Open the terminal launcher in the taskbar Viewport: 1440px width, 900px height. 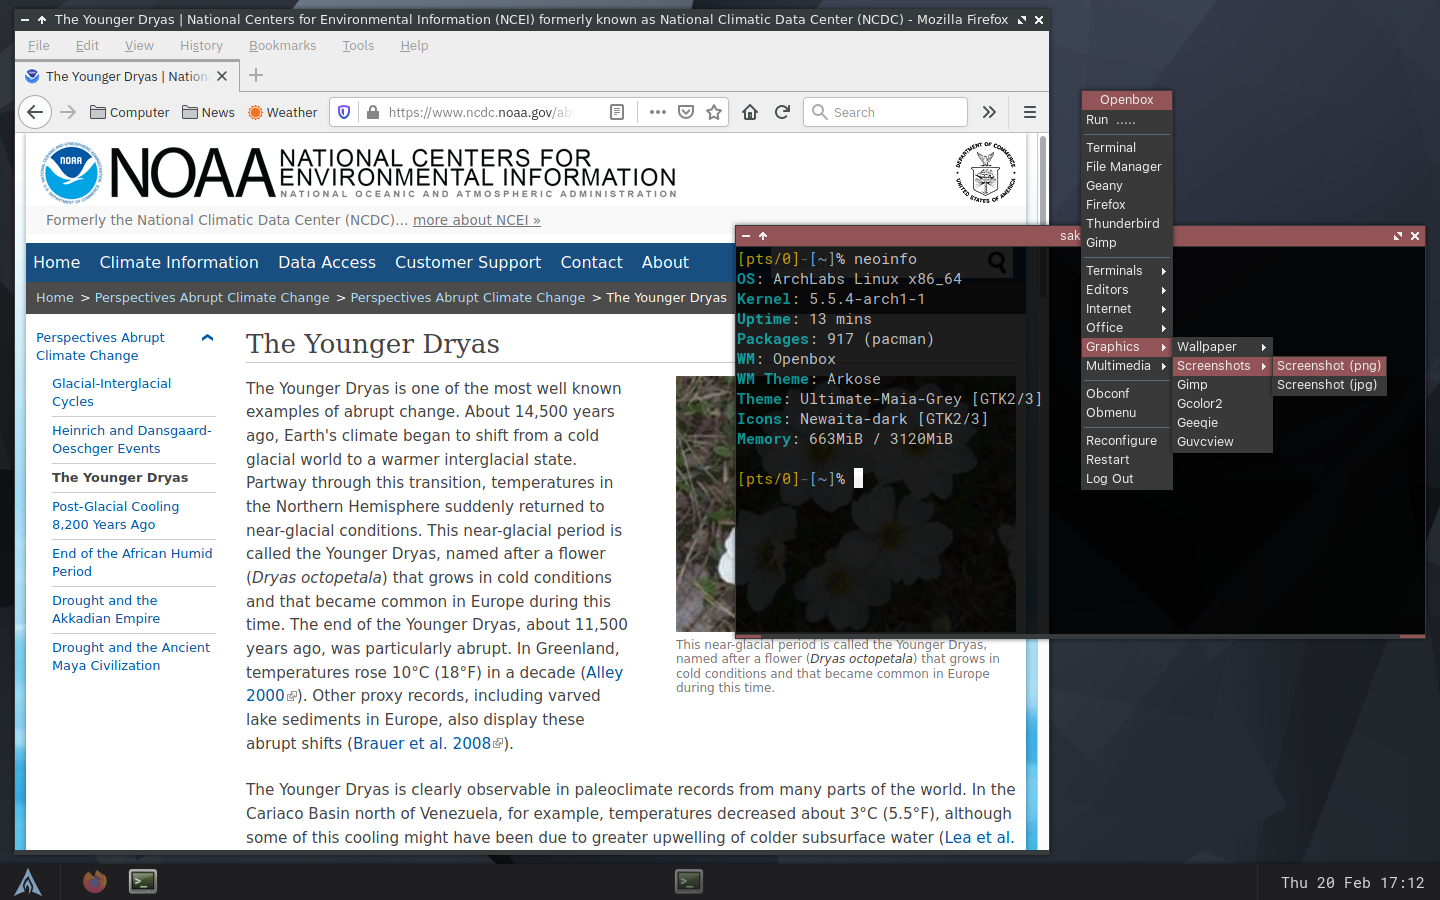[x=143, y=881]
